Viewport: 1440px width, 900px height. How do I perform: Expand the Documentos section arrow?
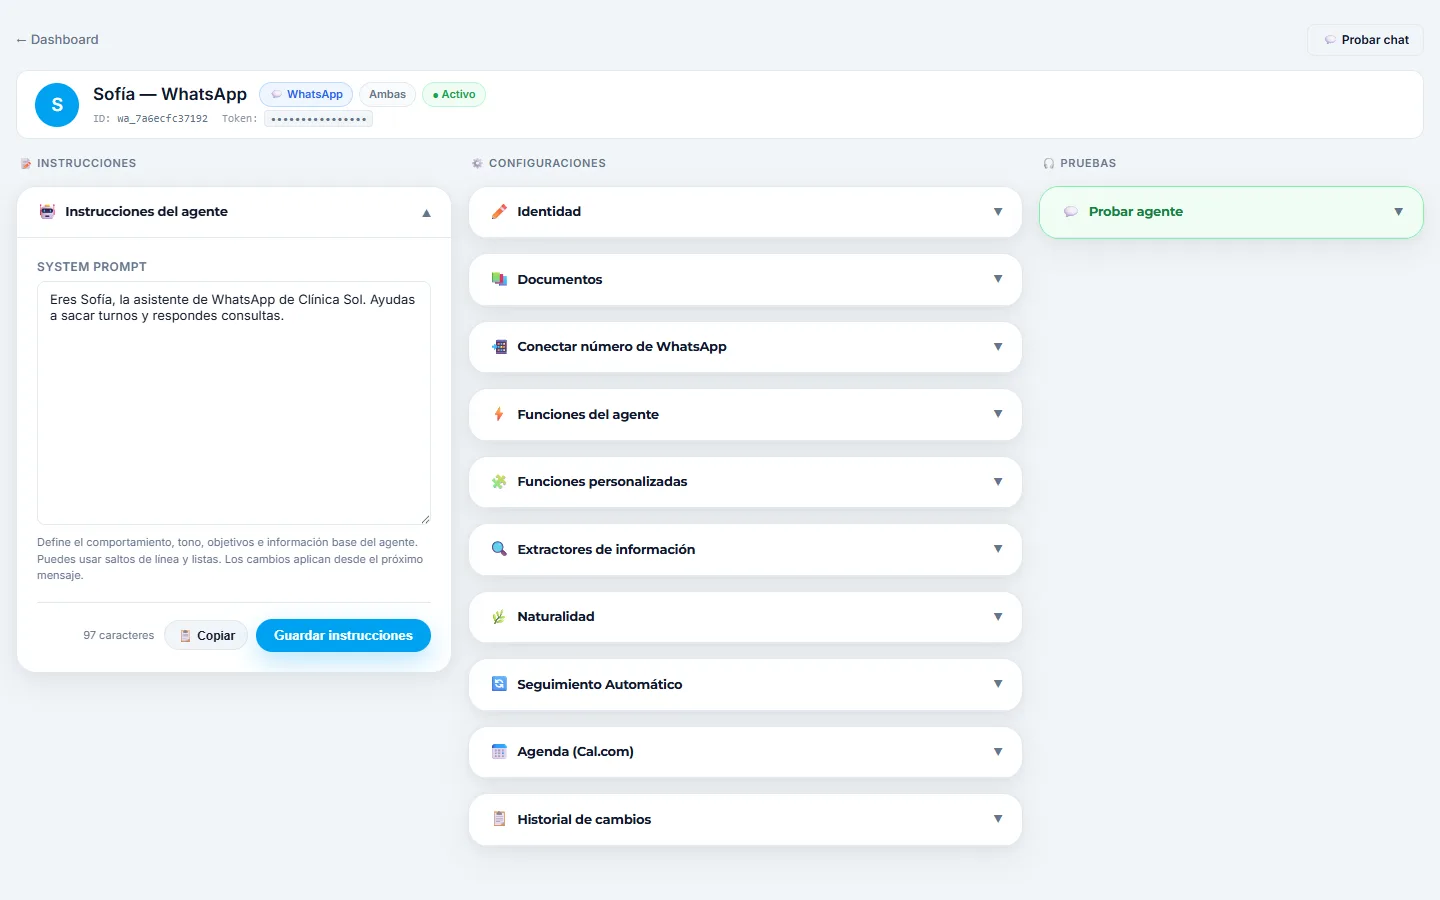pos(998,279)
